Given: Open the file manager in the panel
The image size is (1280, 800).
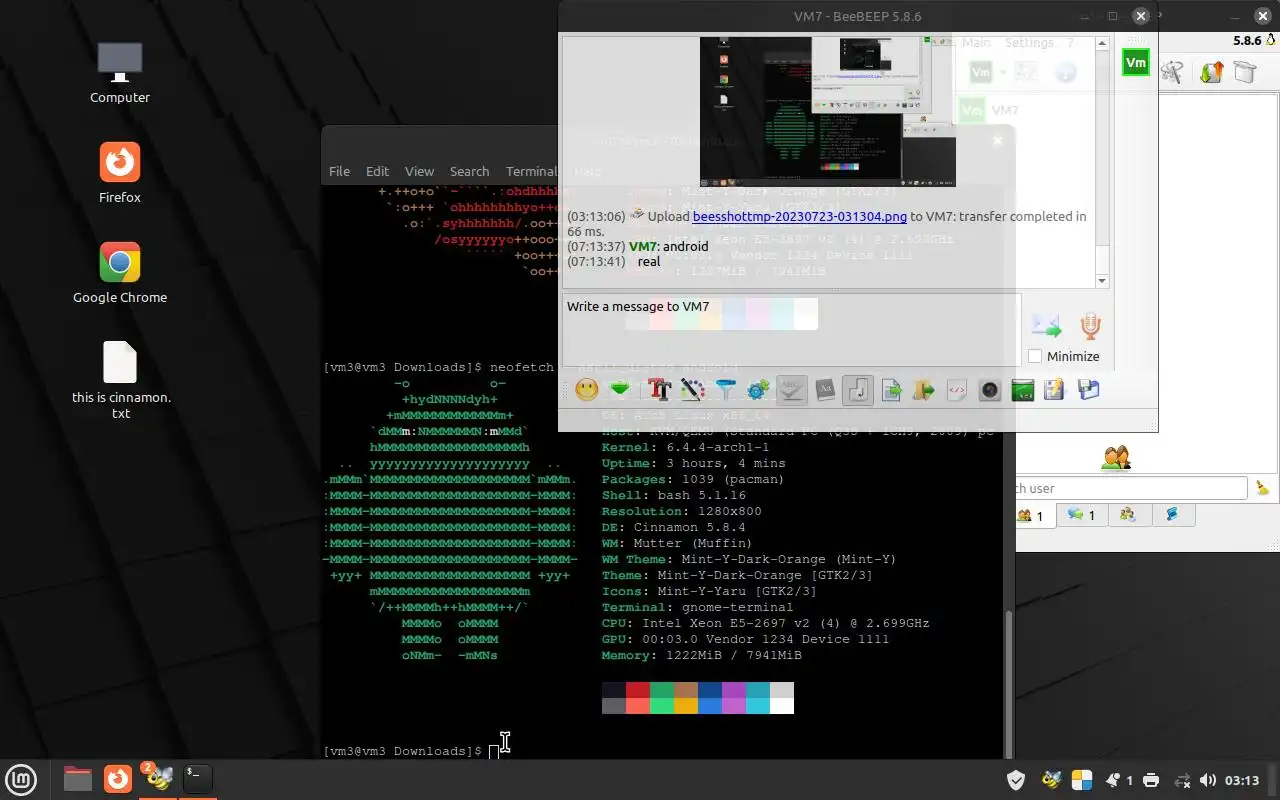Looking at the screenshot, I should tap(77, 778).
